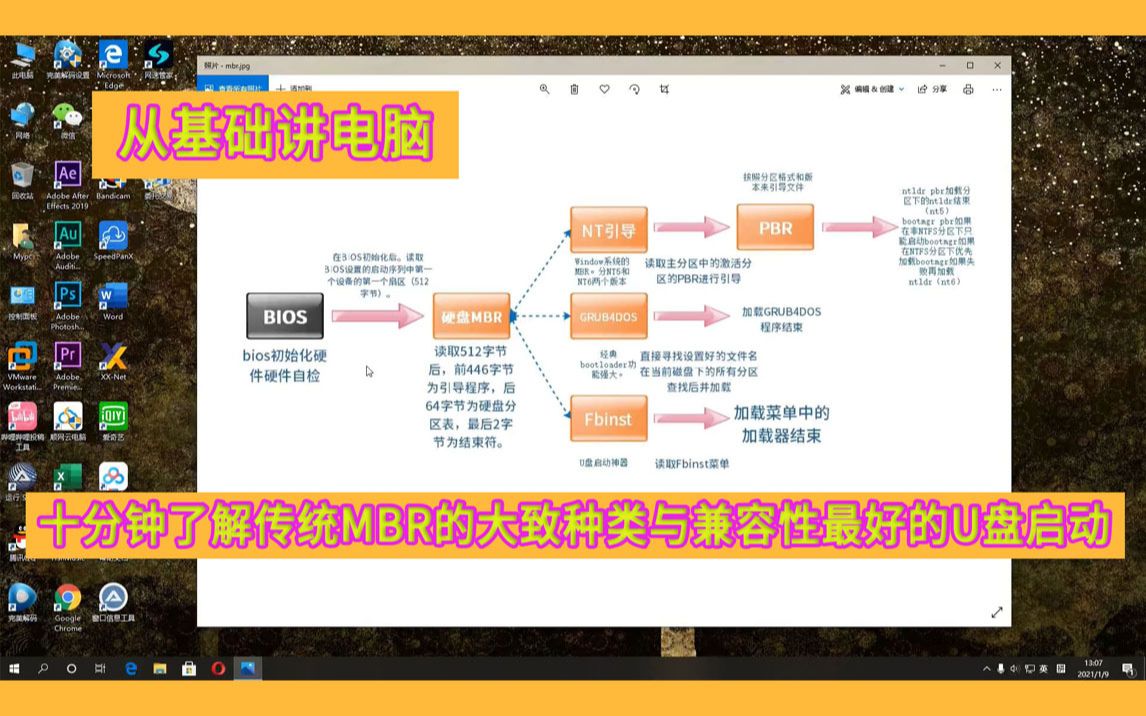Click the magnifier zoom icon in Photos
This screenshot has height=716, width=1146.
pos(544,90)
